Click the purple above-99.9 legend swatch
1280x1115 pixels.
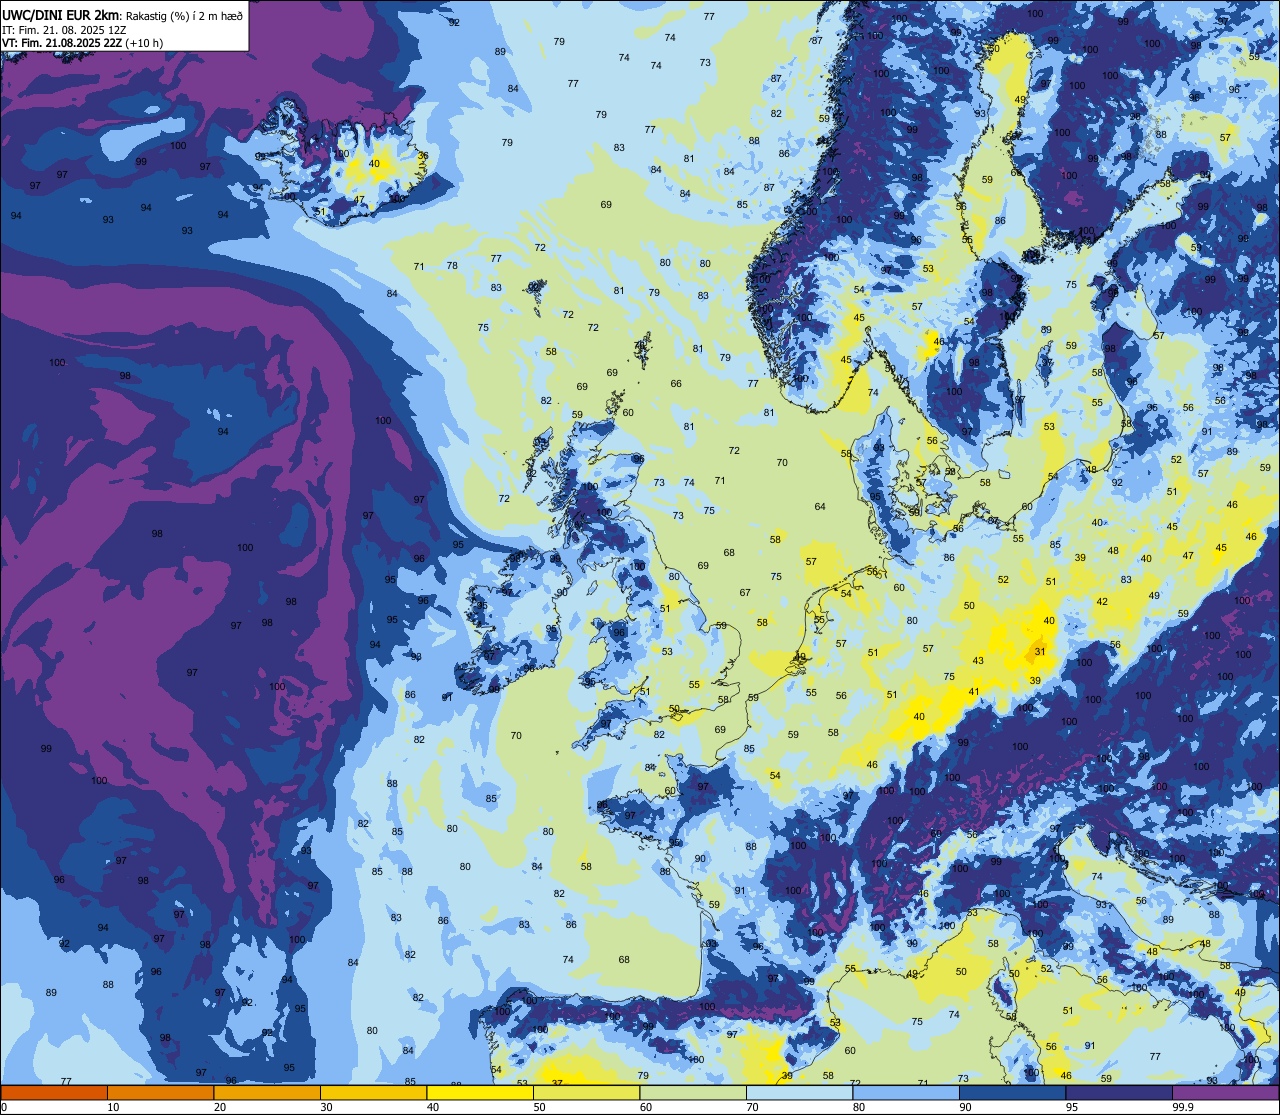coord(1225,1092)
